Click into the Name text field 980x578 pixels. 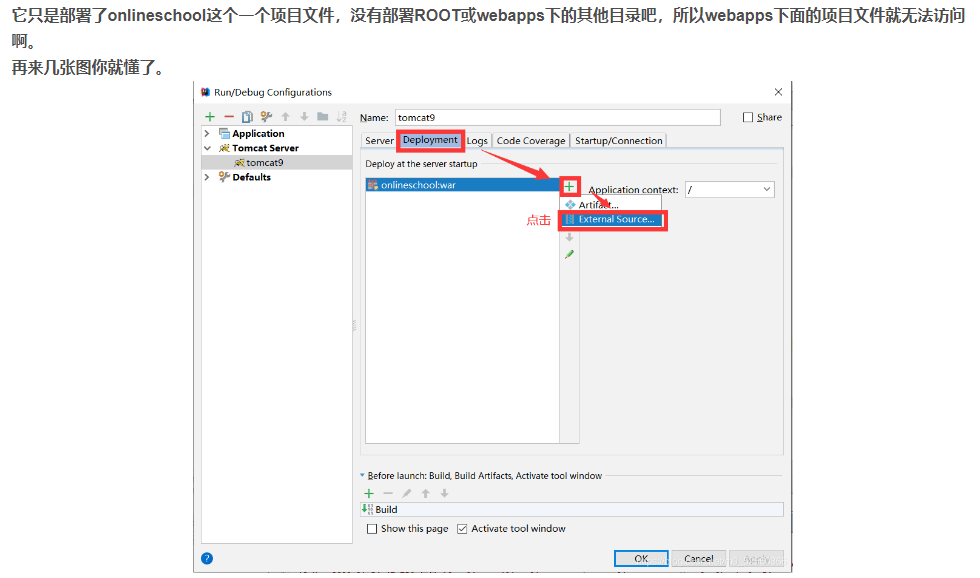click(x=557, y=117)
